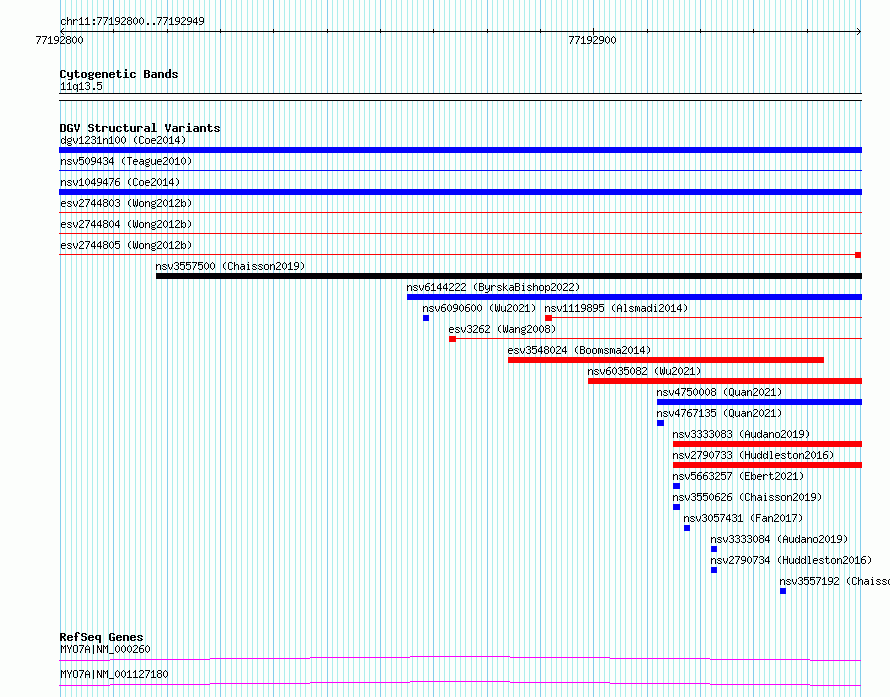The image size is (890, 697).
Task: Click the nsv1049476 (Coe2014) label text
Action: 120,182
